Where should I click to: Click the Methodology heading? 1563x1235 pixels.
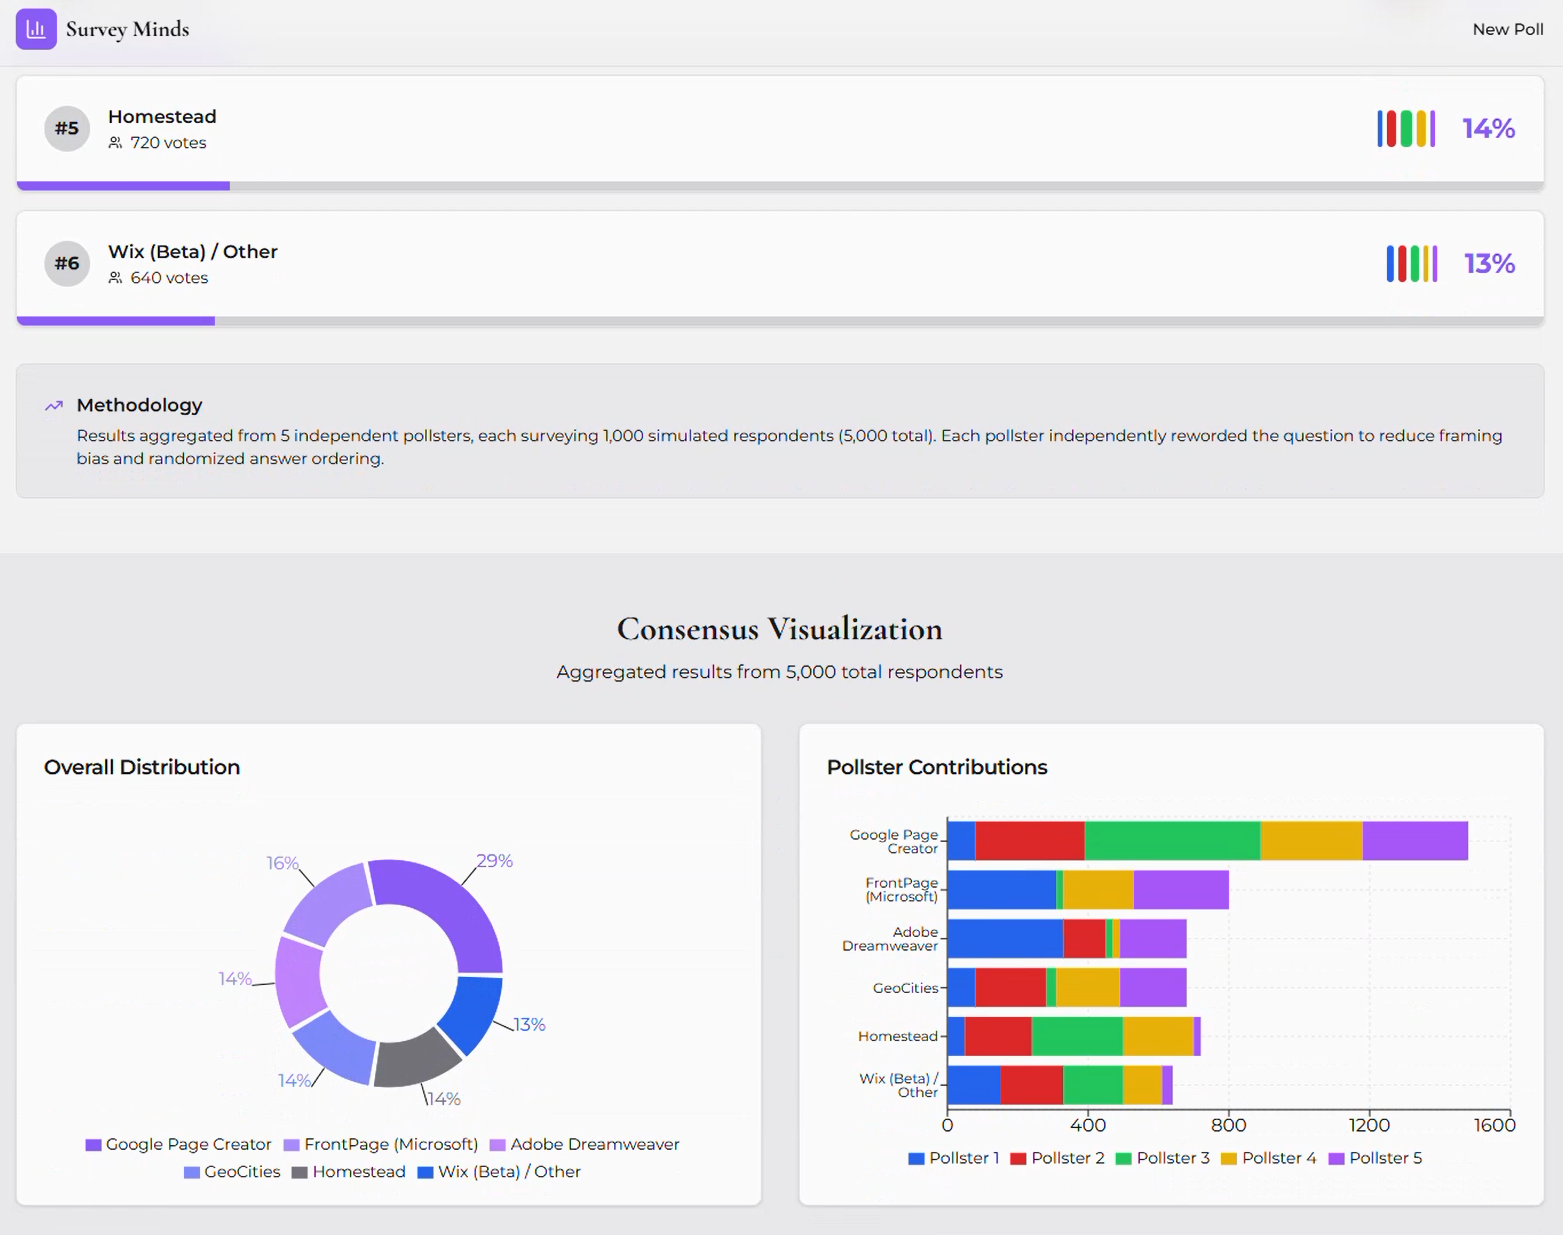tap(139, 405)
